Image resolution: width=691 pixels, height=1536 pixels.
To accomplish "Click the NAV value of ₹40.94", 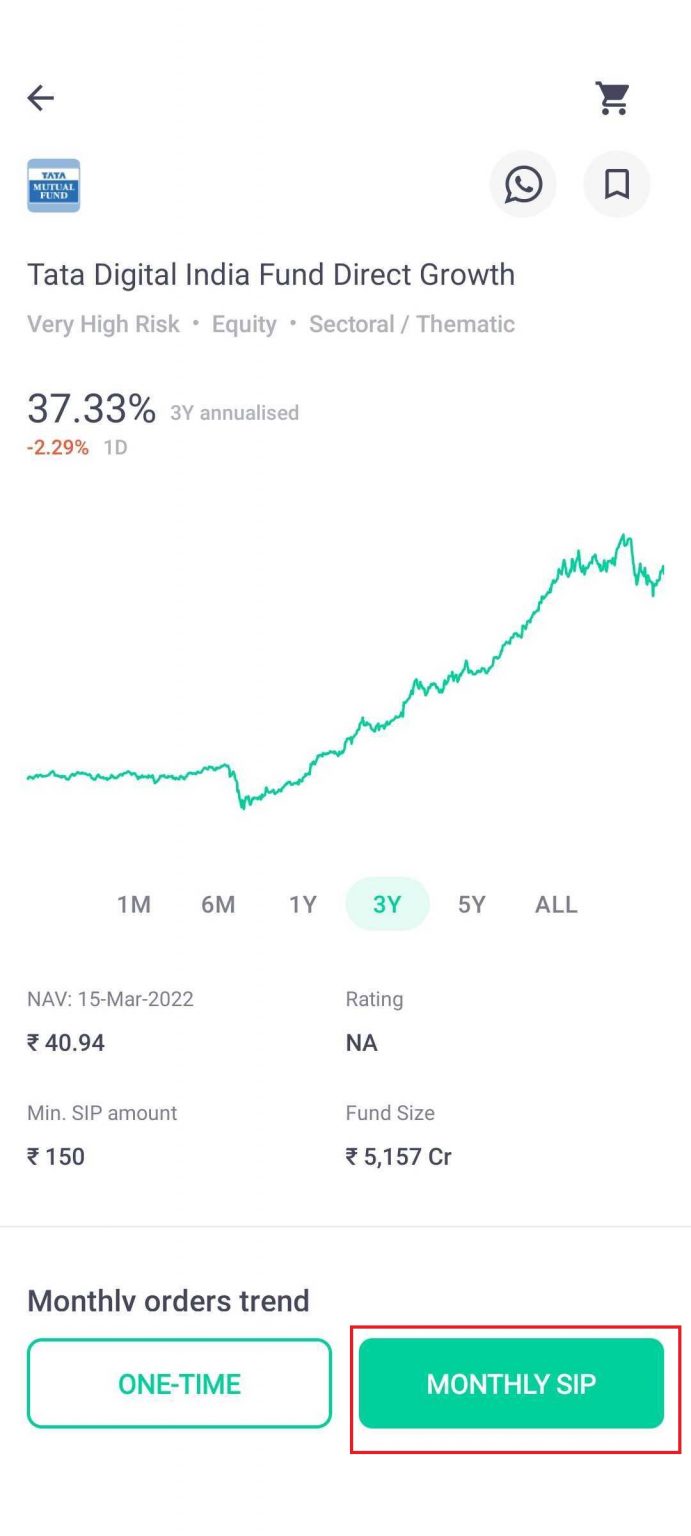I will tap(63, 1042).
